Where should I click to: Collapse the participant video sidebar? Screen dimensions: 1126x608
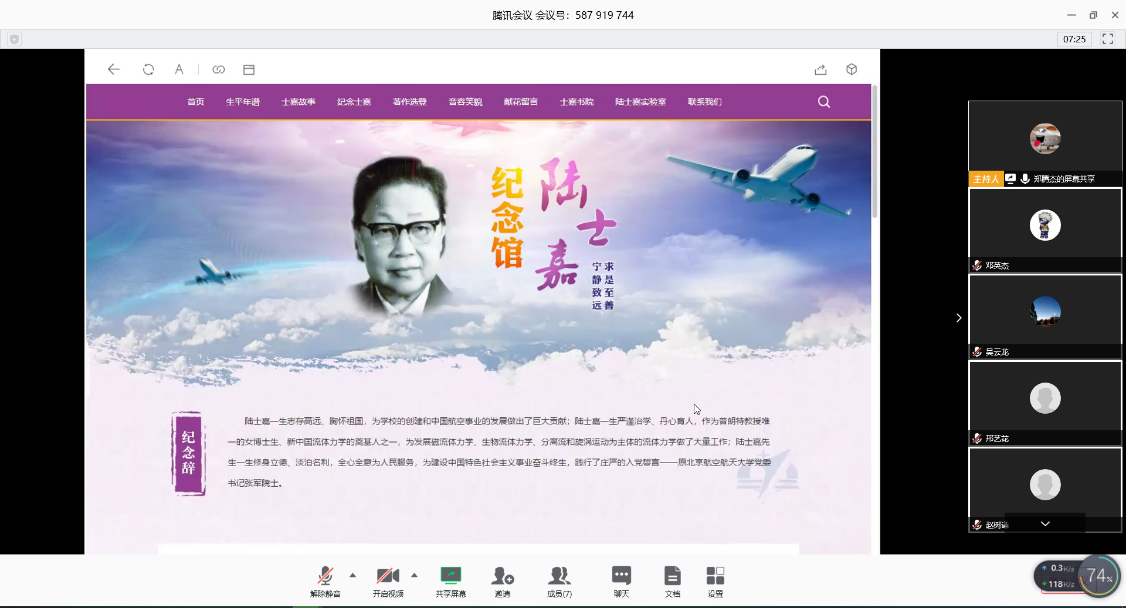pyautogui.click(x=958, y=318)
